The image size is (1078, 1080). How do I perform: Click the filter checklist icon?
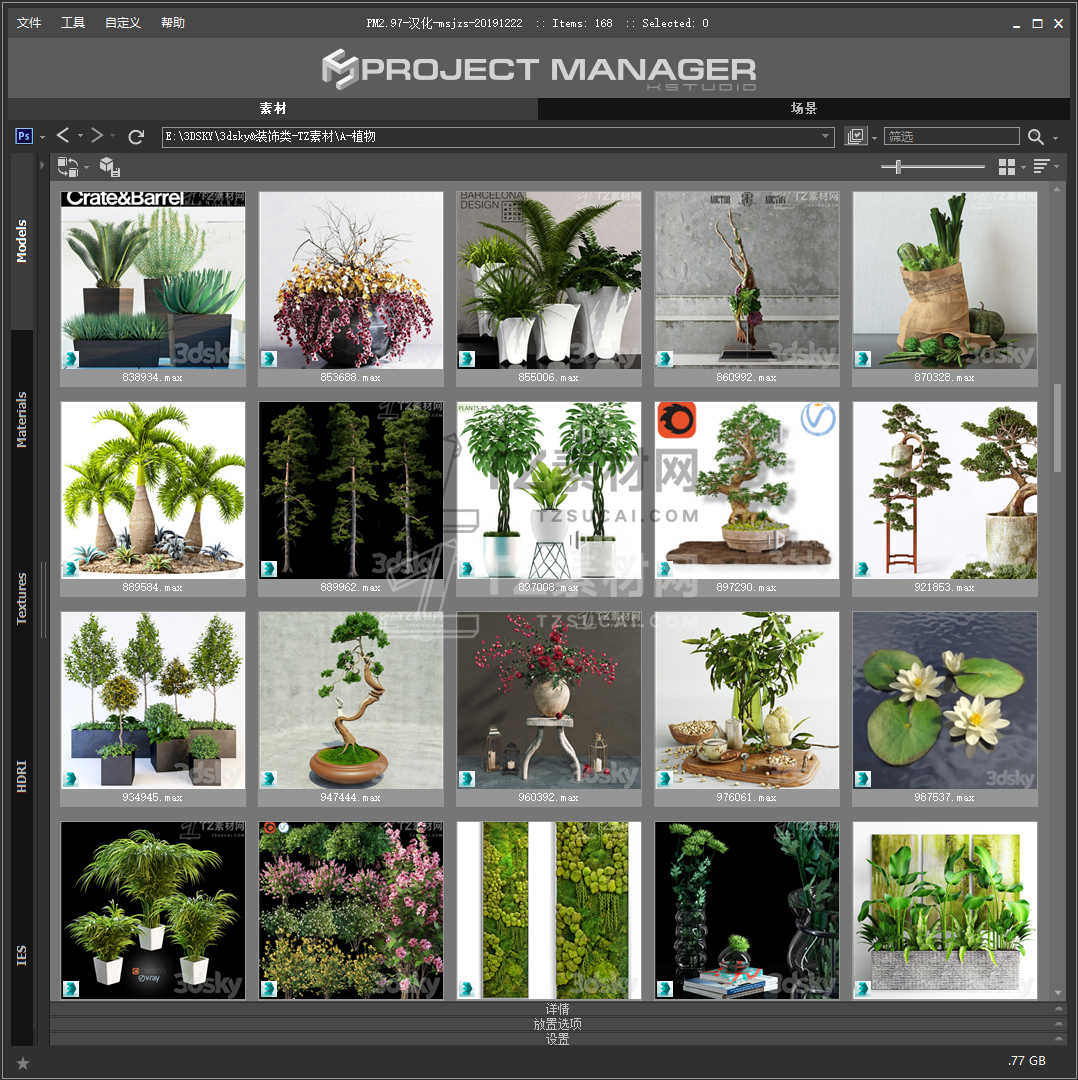(x=855, y=137)
